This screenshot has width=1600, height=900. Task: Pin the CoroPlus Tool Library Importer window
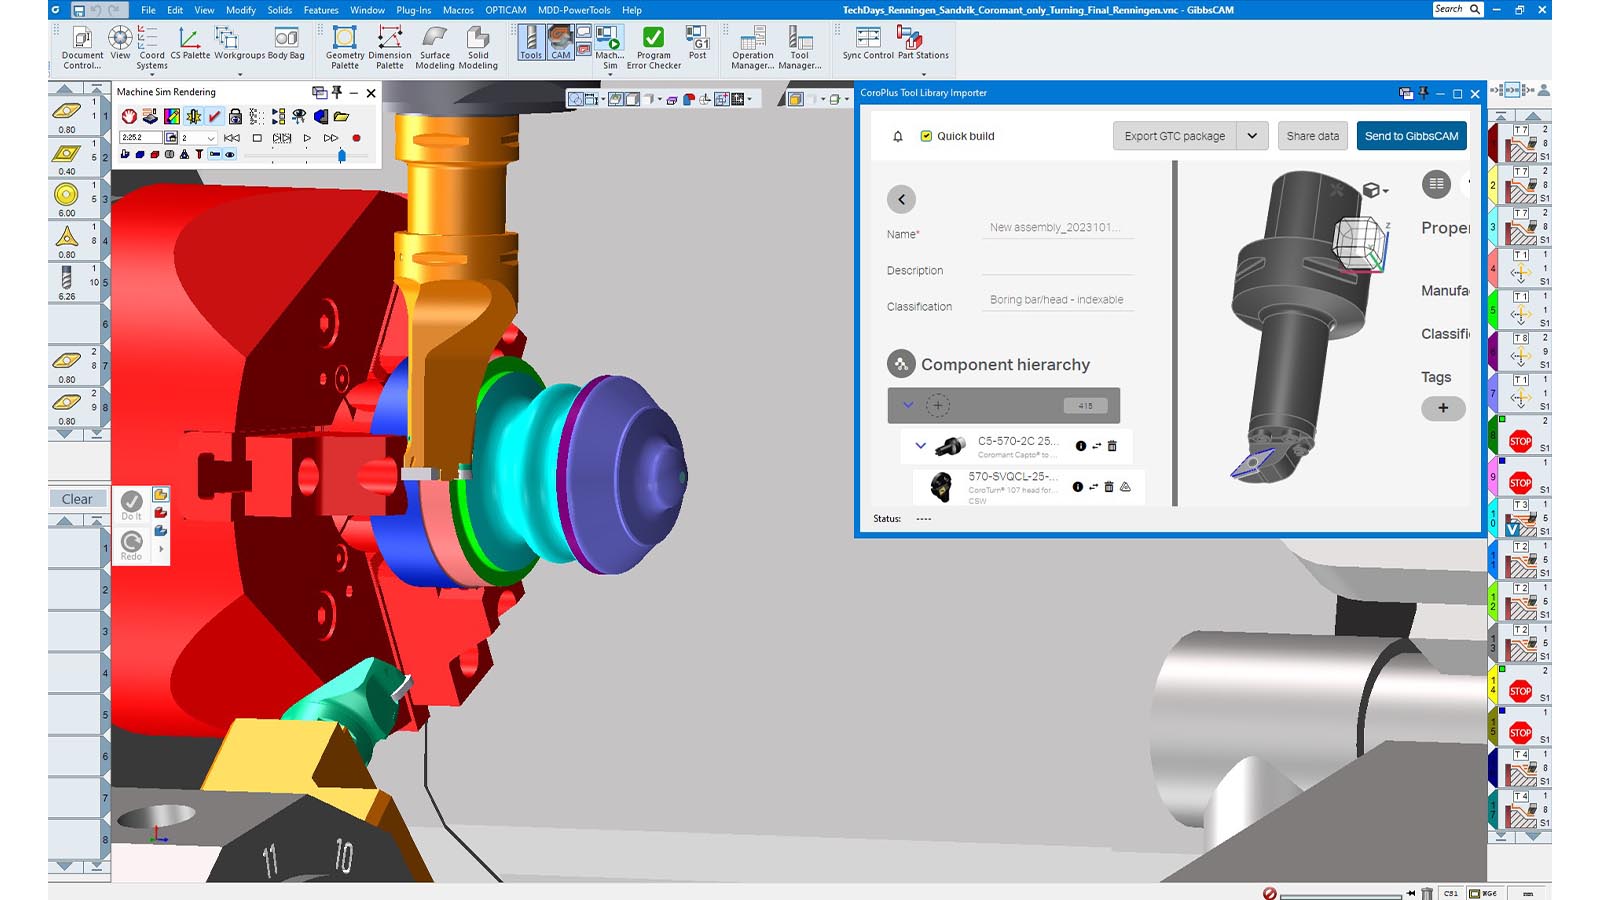(x=1423, y=93)
